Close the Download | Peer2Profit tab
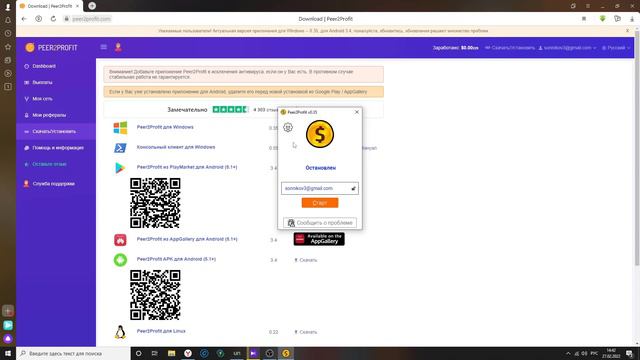The height and width of the screenshot is (360, 640). (78, 6)
